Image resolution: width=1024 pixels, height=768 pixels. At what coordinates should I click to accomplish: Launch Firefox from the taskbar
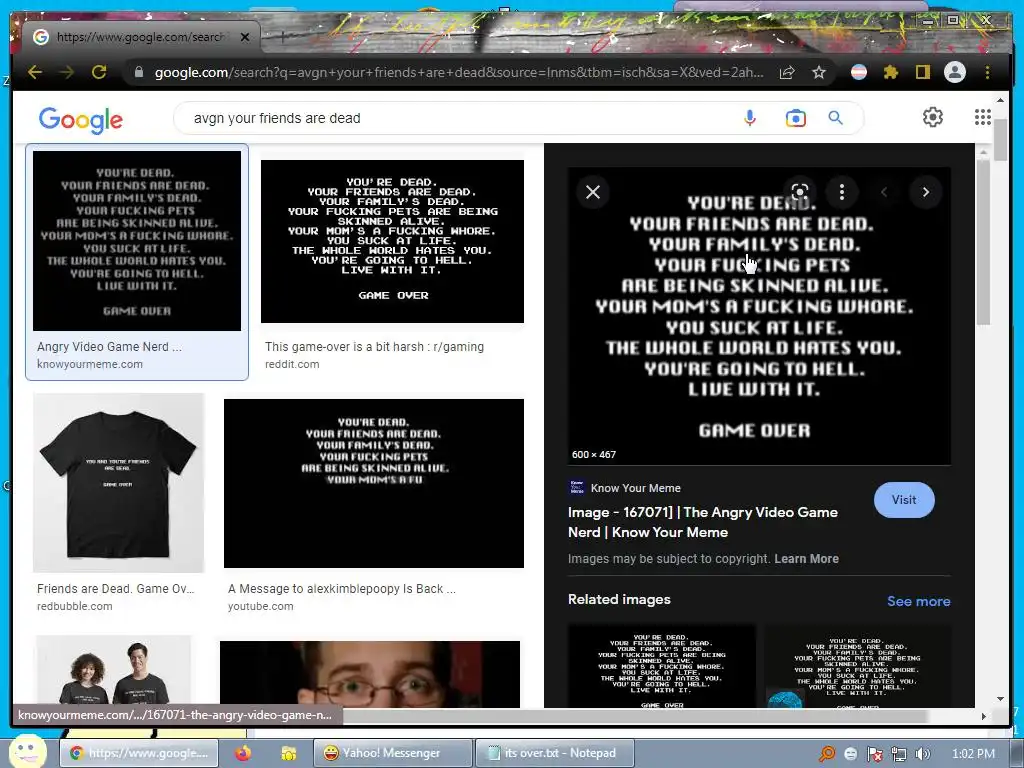[243, 754]
